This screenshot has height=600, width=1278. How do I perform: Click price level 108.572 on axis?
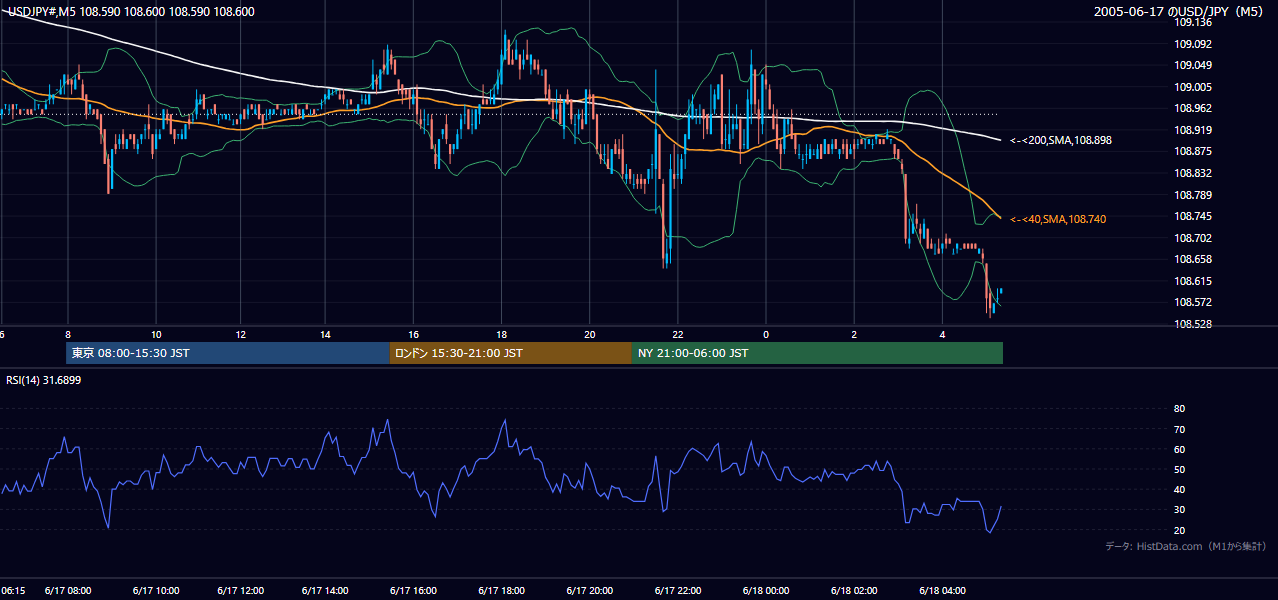(x=1193, y=302)
